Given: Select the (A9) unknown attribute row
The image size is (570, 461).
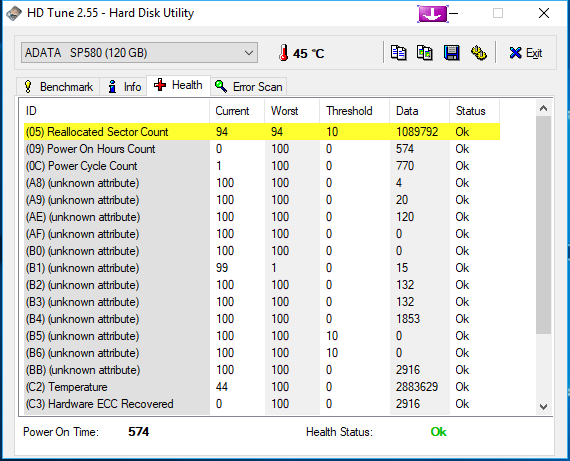Looking at the screenshot, I should pos(262,200).
